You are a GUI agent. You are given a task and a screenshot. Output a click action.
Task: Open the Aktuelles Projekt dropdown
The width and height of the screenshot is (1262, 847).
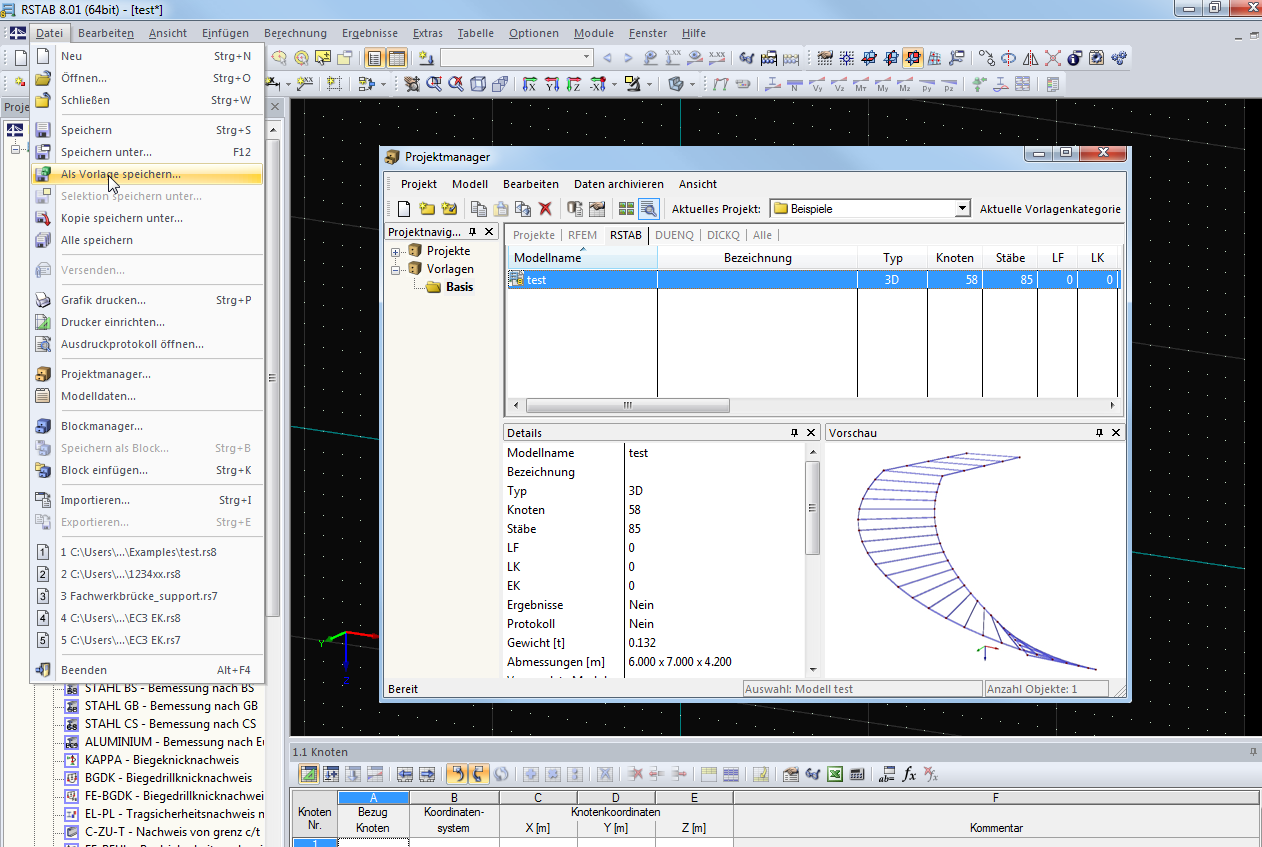coord(962,209)
